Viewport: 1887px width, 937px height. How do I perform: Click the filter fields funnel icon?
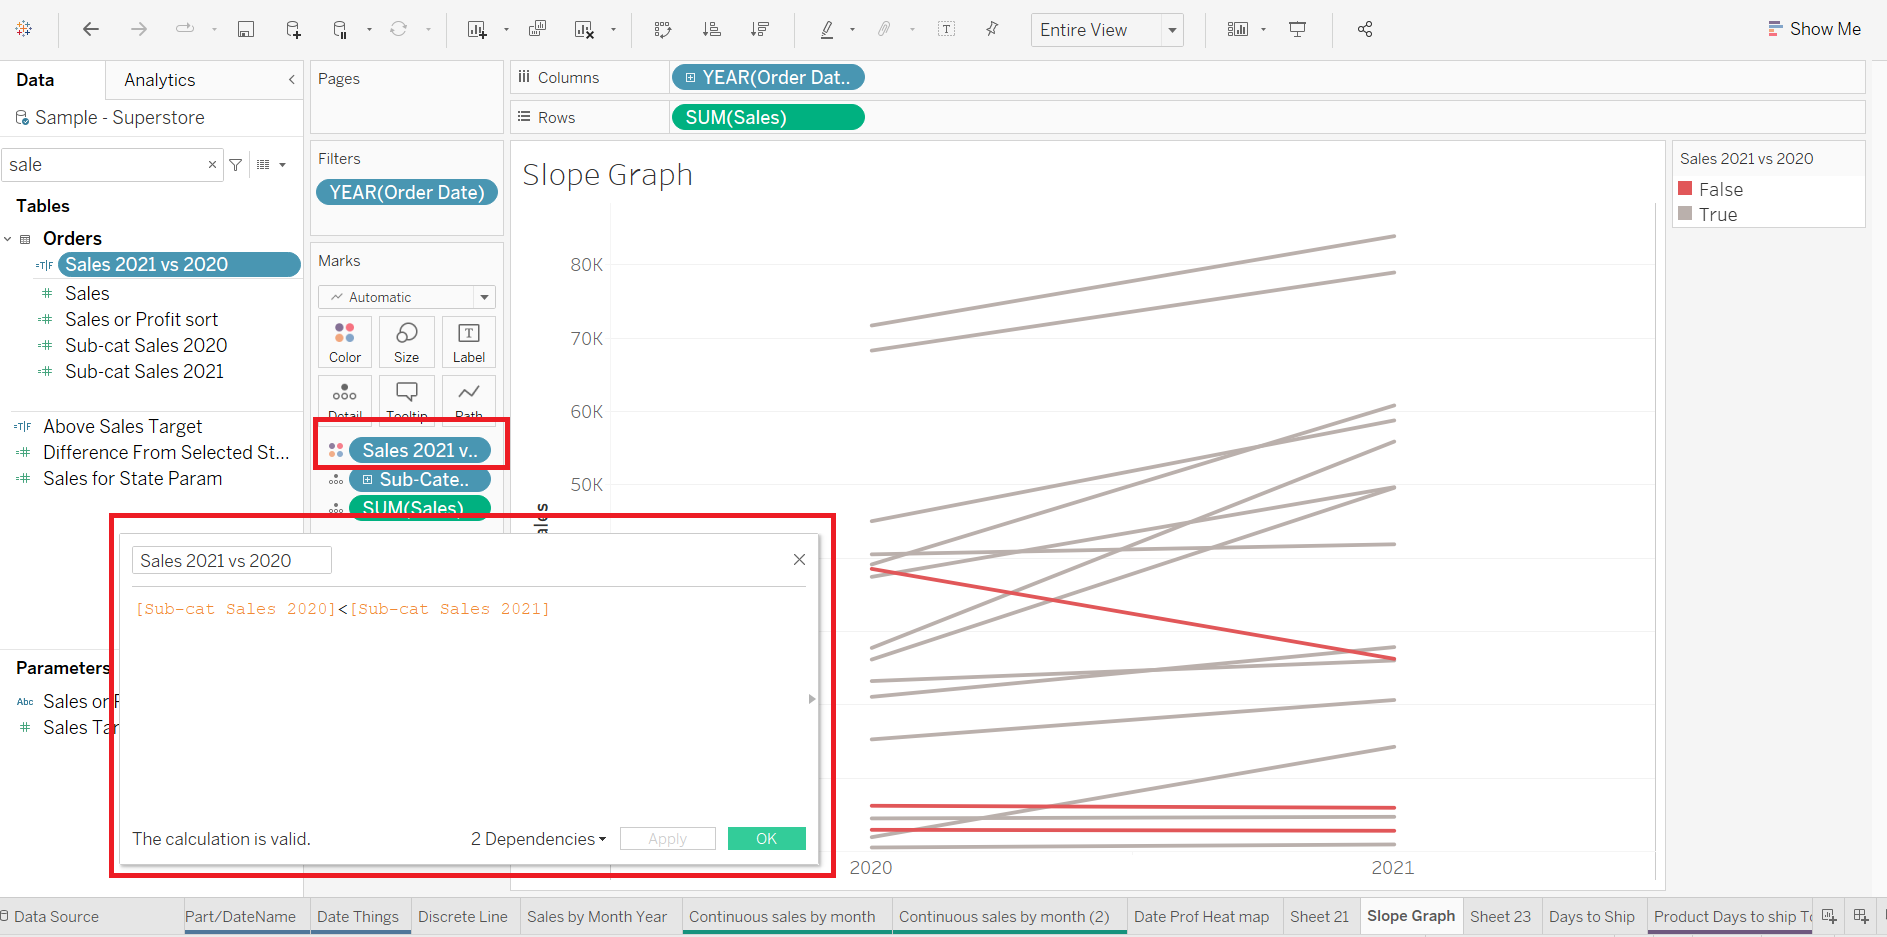pos(236,165)
